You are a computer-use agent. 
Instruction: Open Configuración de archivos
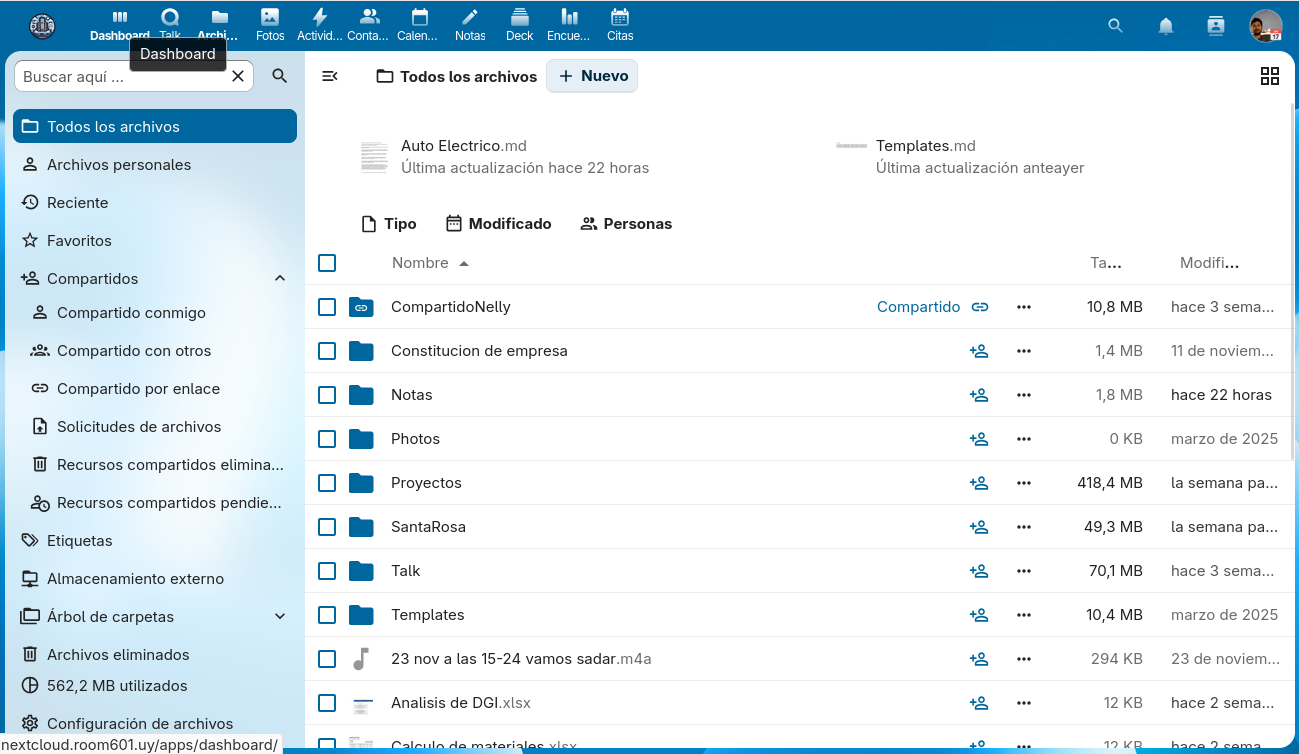(x=155, y=723)
